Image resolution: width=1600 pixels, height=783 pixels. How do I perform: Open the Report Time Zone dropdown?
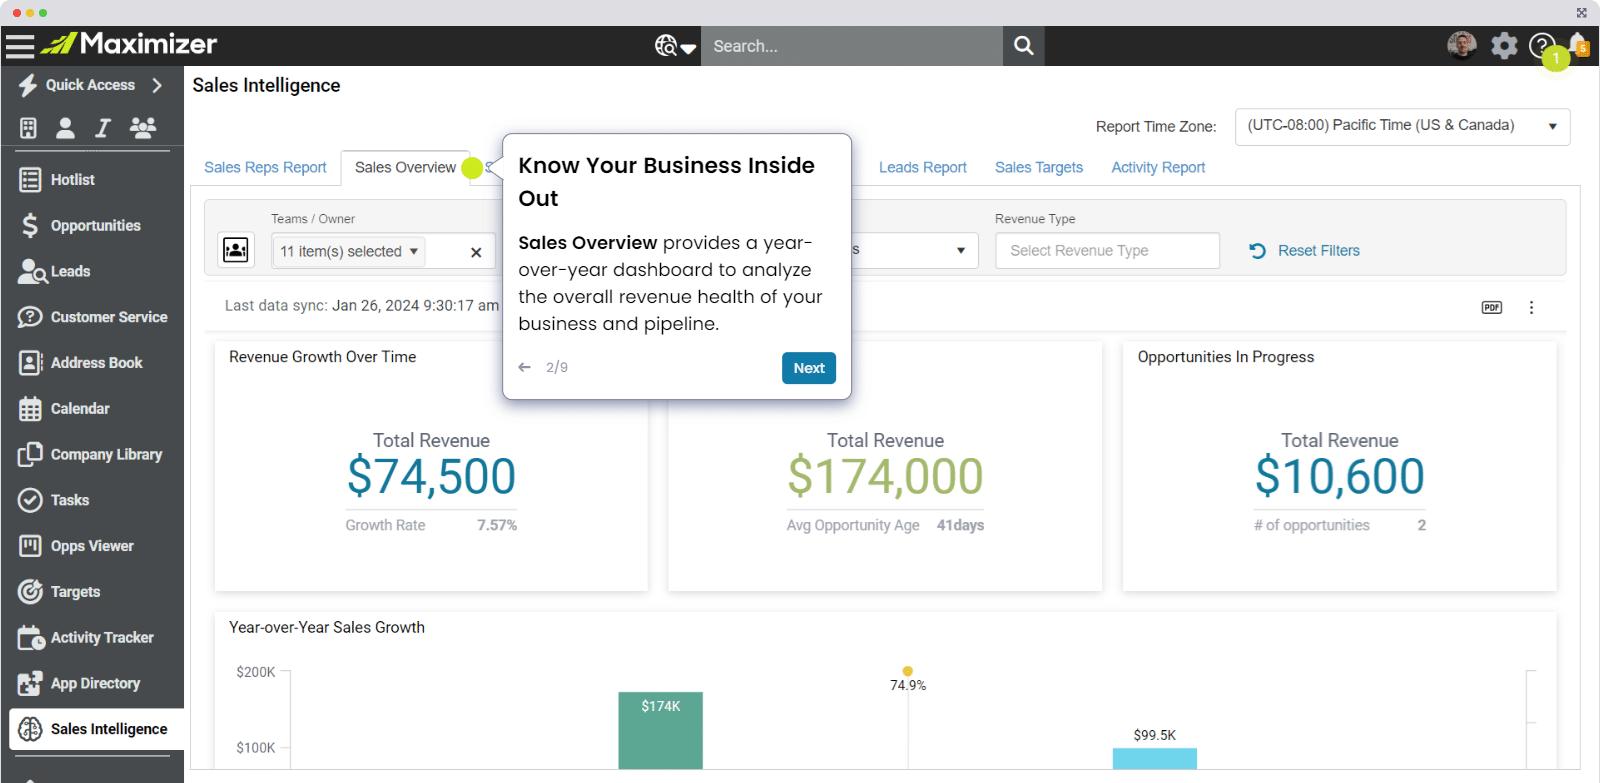[x=1402, y=126]
